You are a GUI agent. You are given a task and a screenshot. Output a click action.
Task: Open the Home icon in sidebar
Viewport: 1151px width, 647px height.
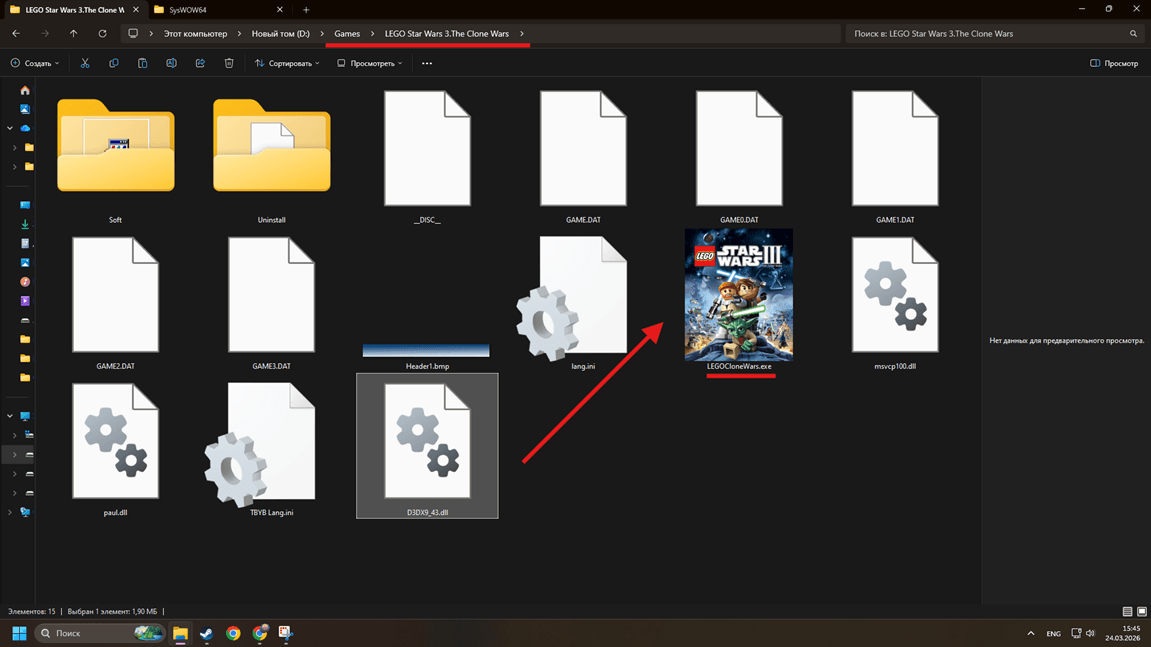click(x=25, y=90)
